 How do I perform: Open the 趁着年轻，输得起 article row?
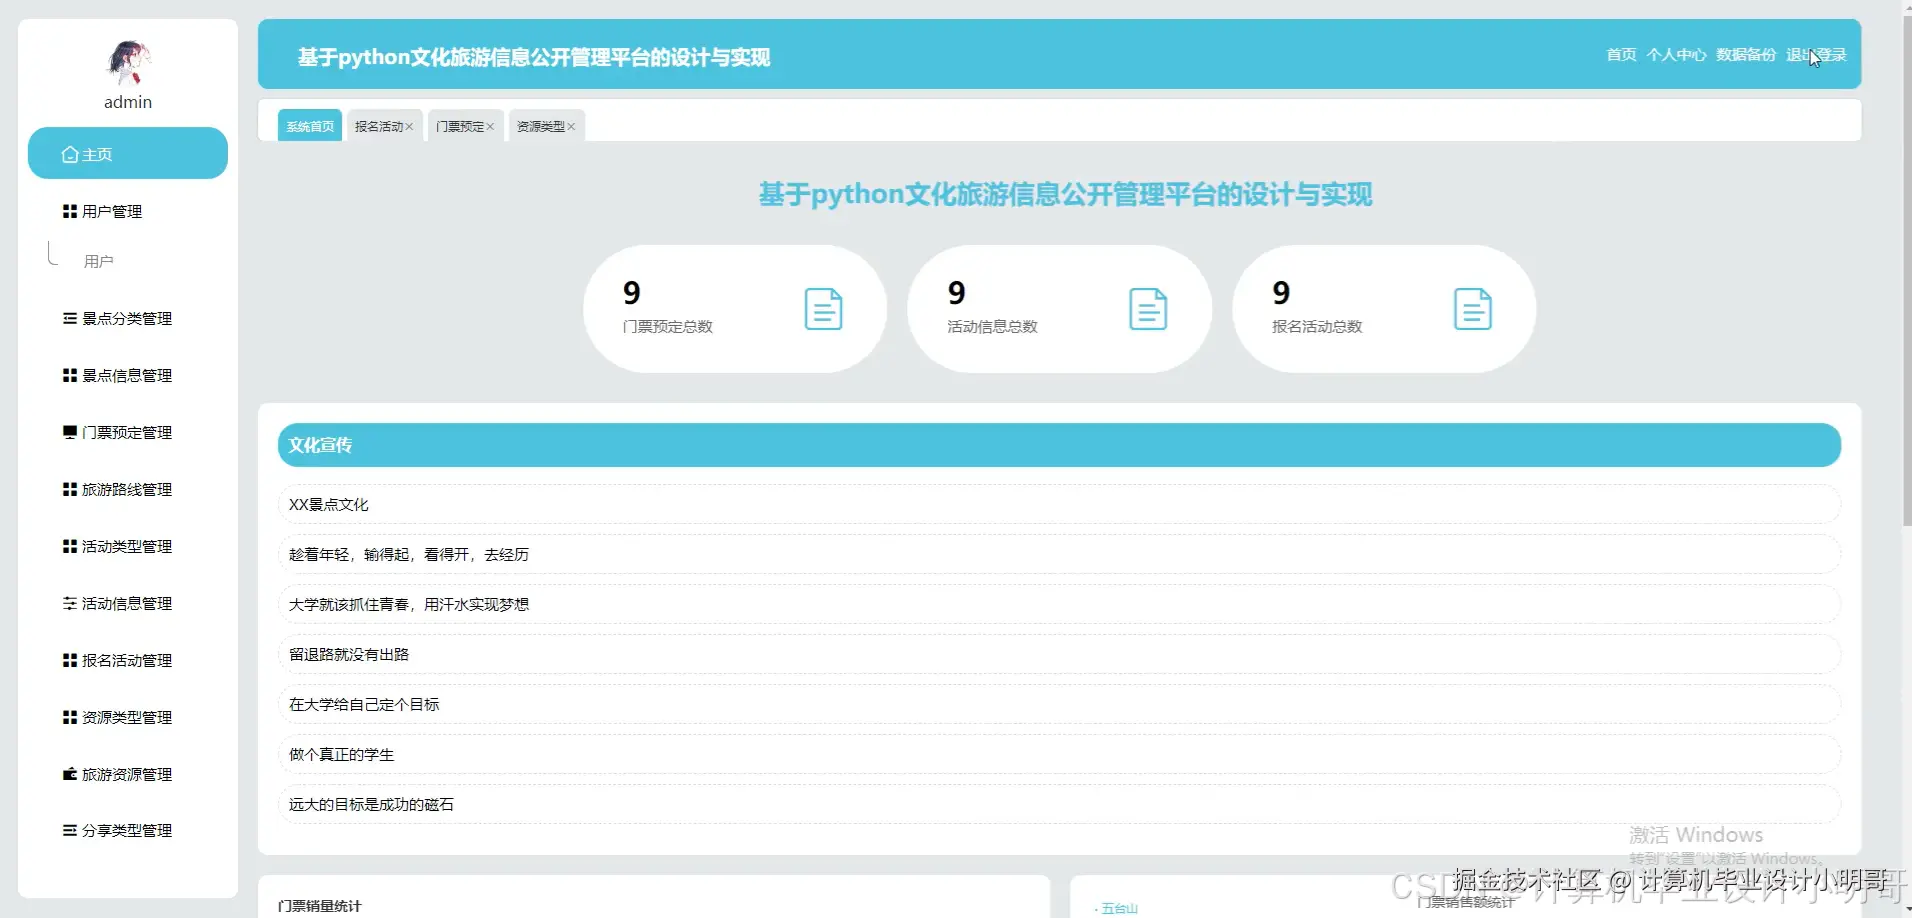coord(1059,554)
